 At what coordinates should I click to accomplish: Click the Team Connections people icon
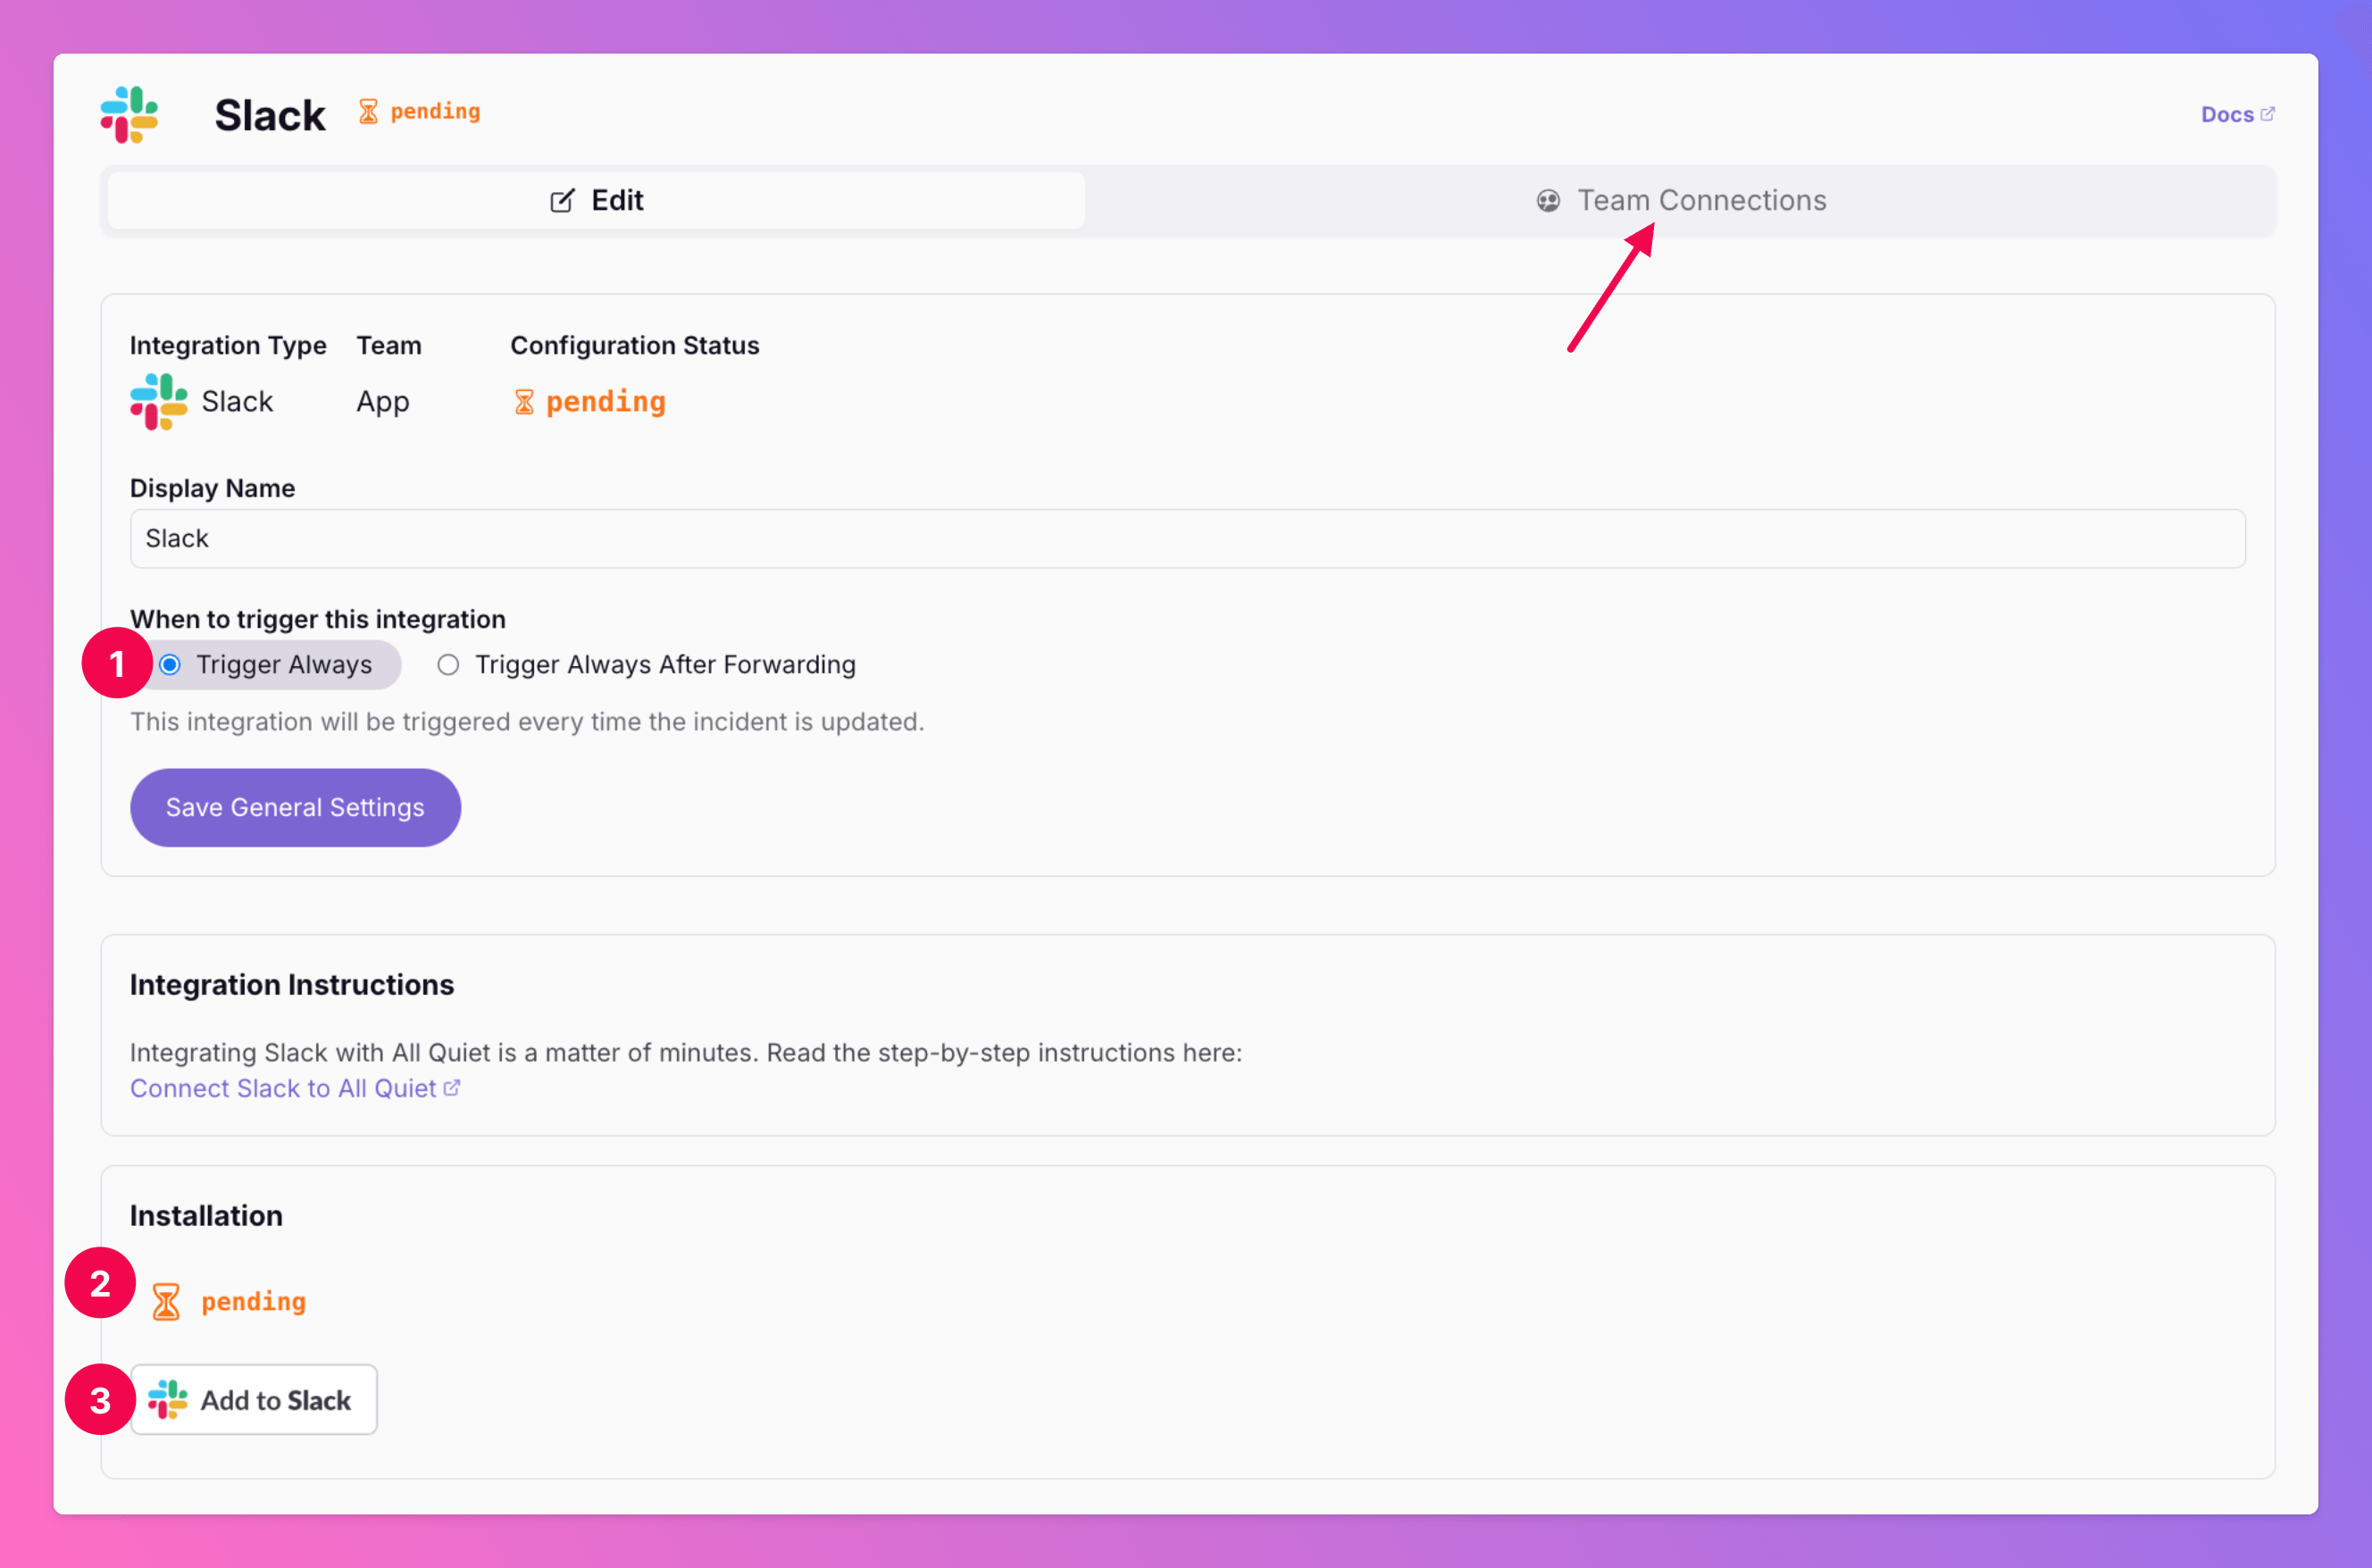tap(1548, 201)
